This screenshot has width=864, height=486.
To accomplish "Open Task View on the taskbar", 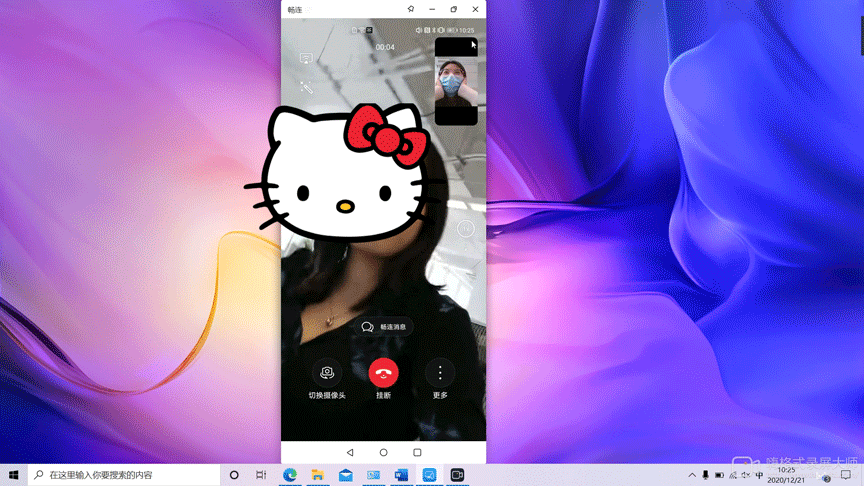I will click(x=261, y=474).
